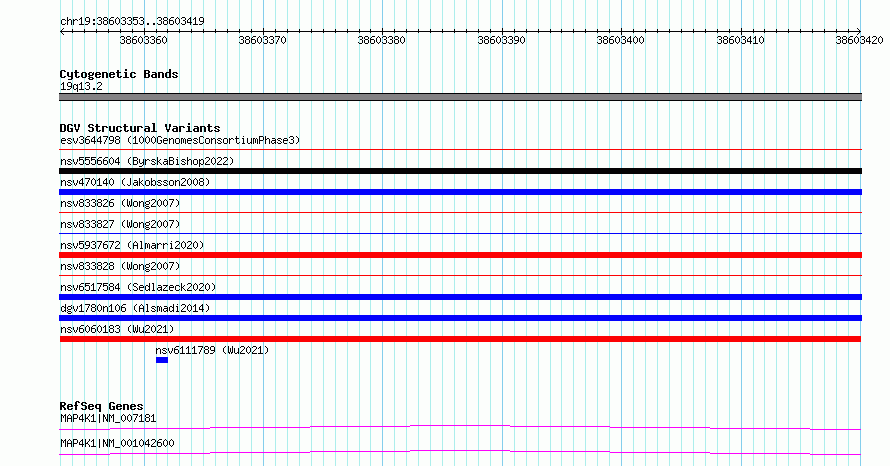This screenshot has width=890, height=466.
Task: Click the blue bar of nsv6517584
Action: click(x=460, y=297)
